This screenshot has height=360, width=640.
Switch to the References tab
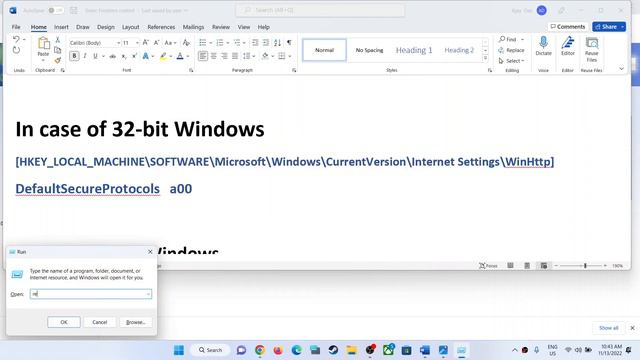point(161,27)
